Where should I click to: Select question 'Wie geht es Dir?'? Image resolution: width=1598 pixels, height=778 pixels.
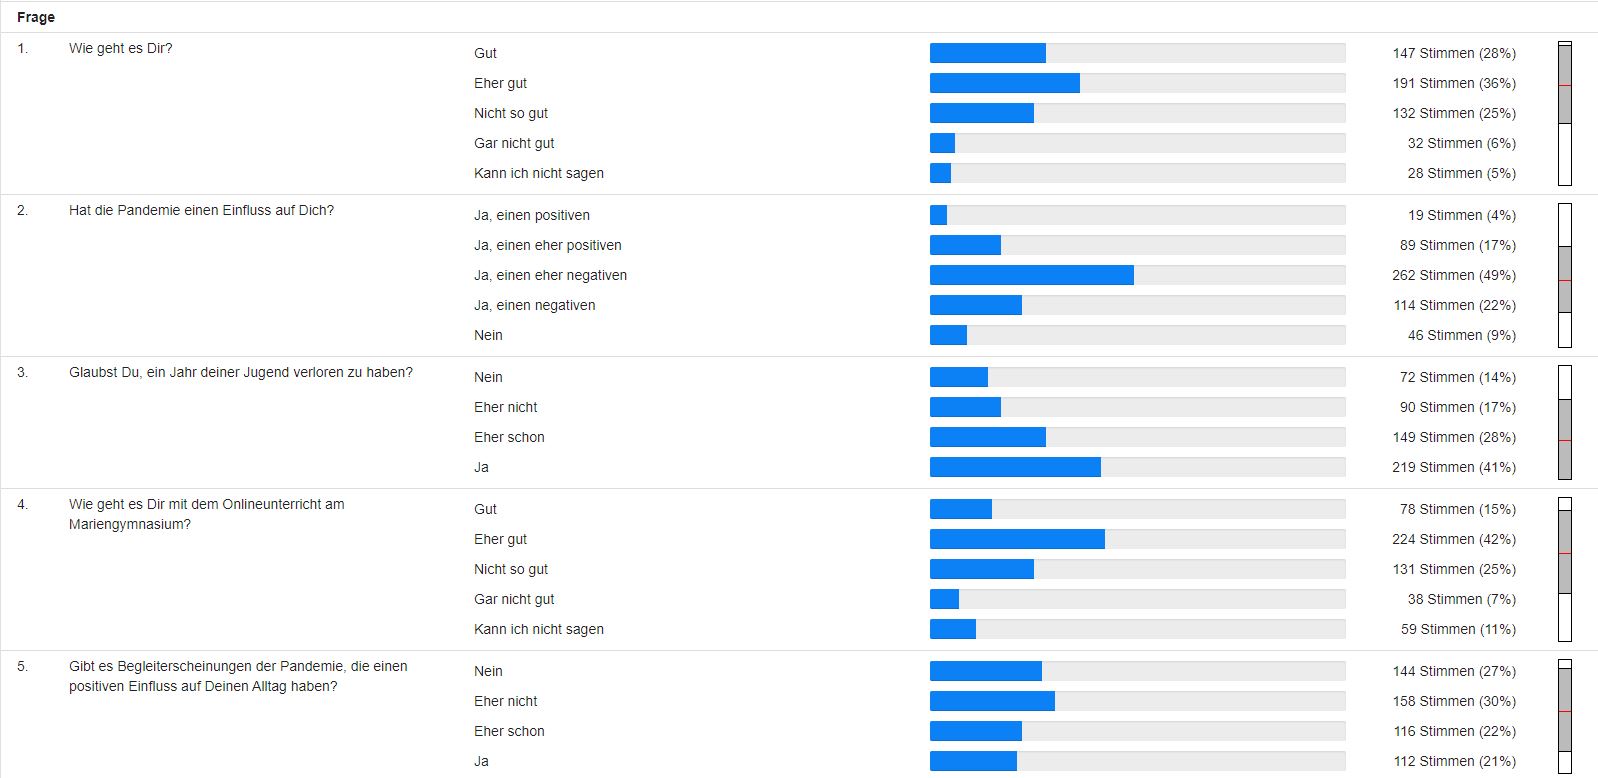pyautogui.click(x=121, y=48)
